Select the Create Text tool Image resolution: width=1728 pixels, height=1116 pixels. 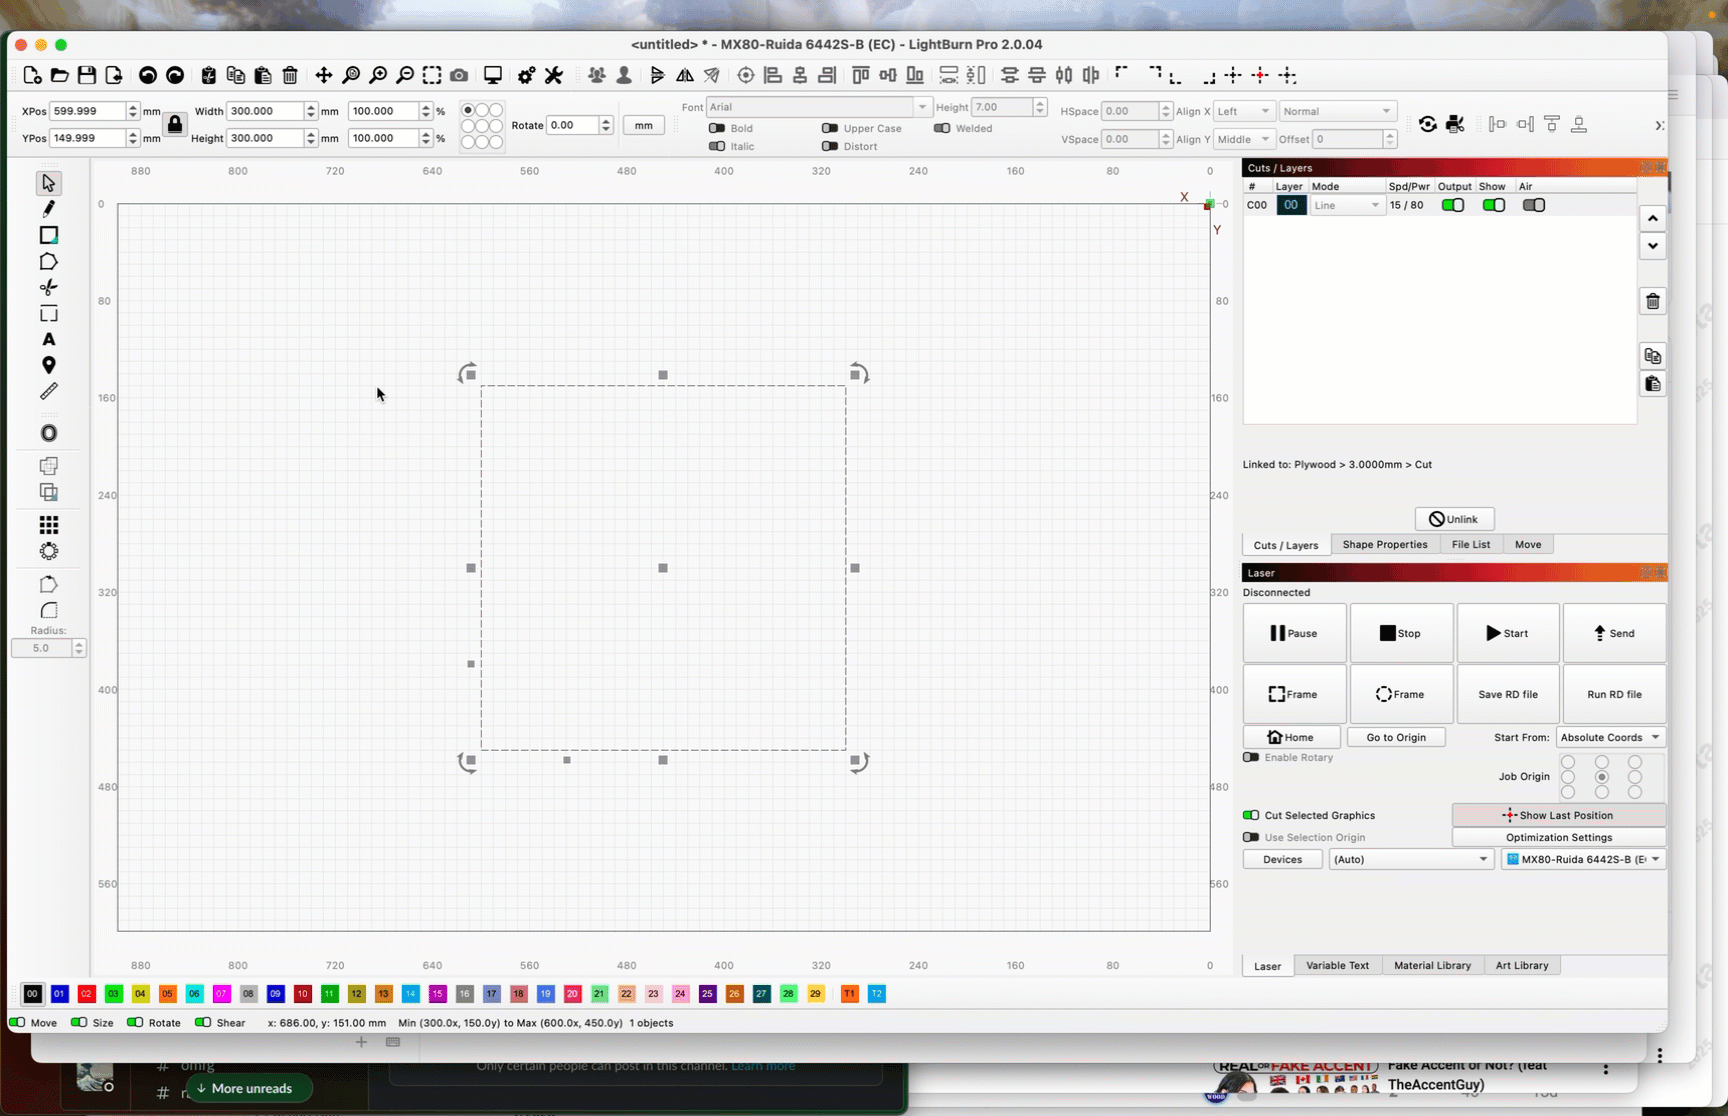click(48, 340)
